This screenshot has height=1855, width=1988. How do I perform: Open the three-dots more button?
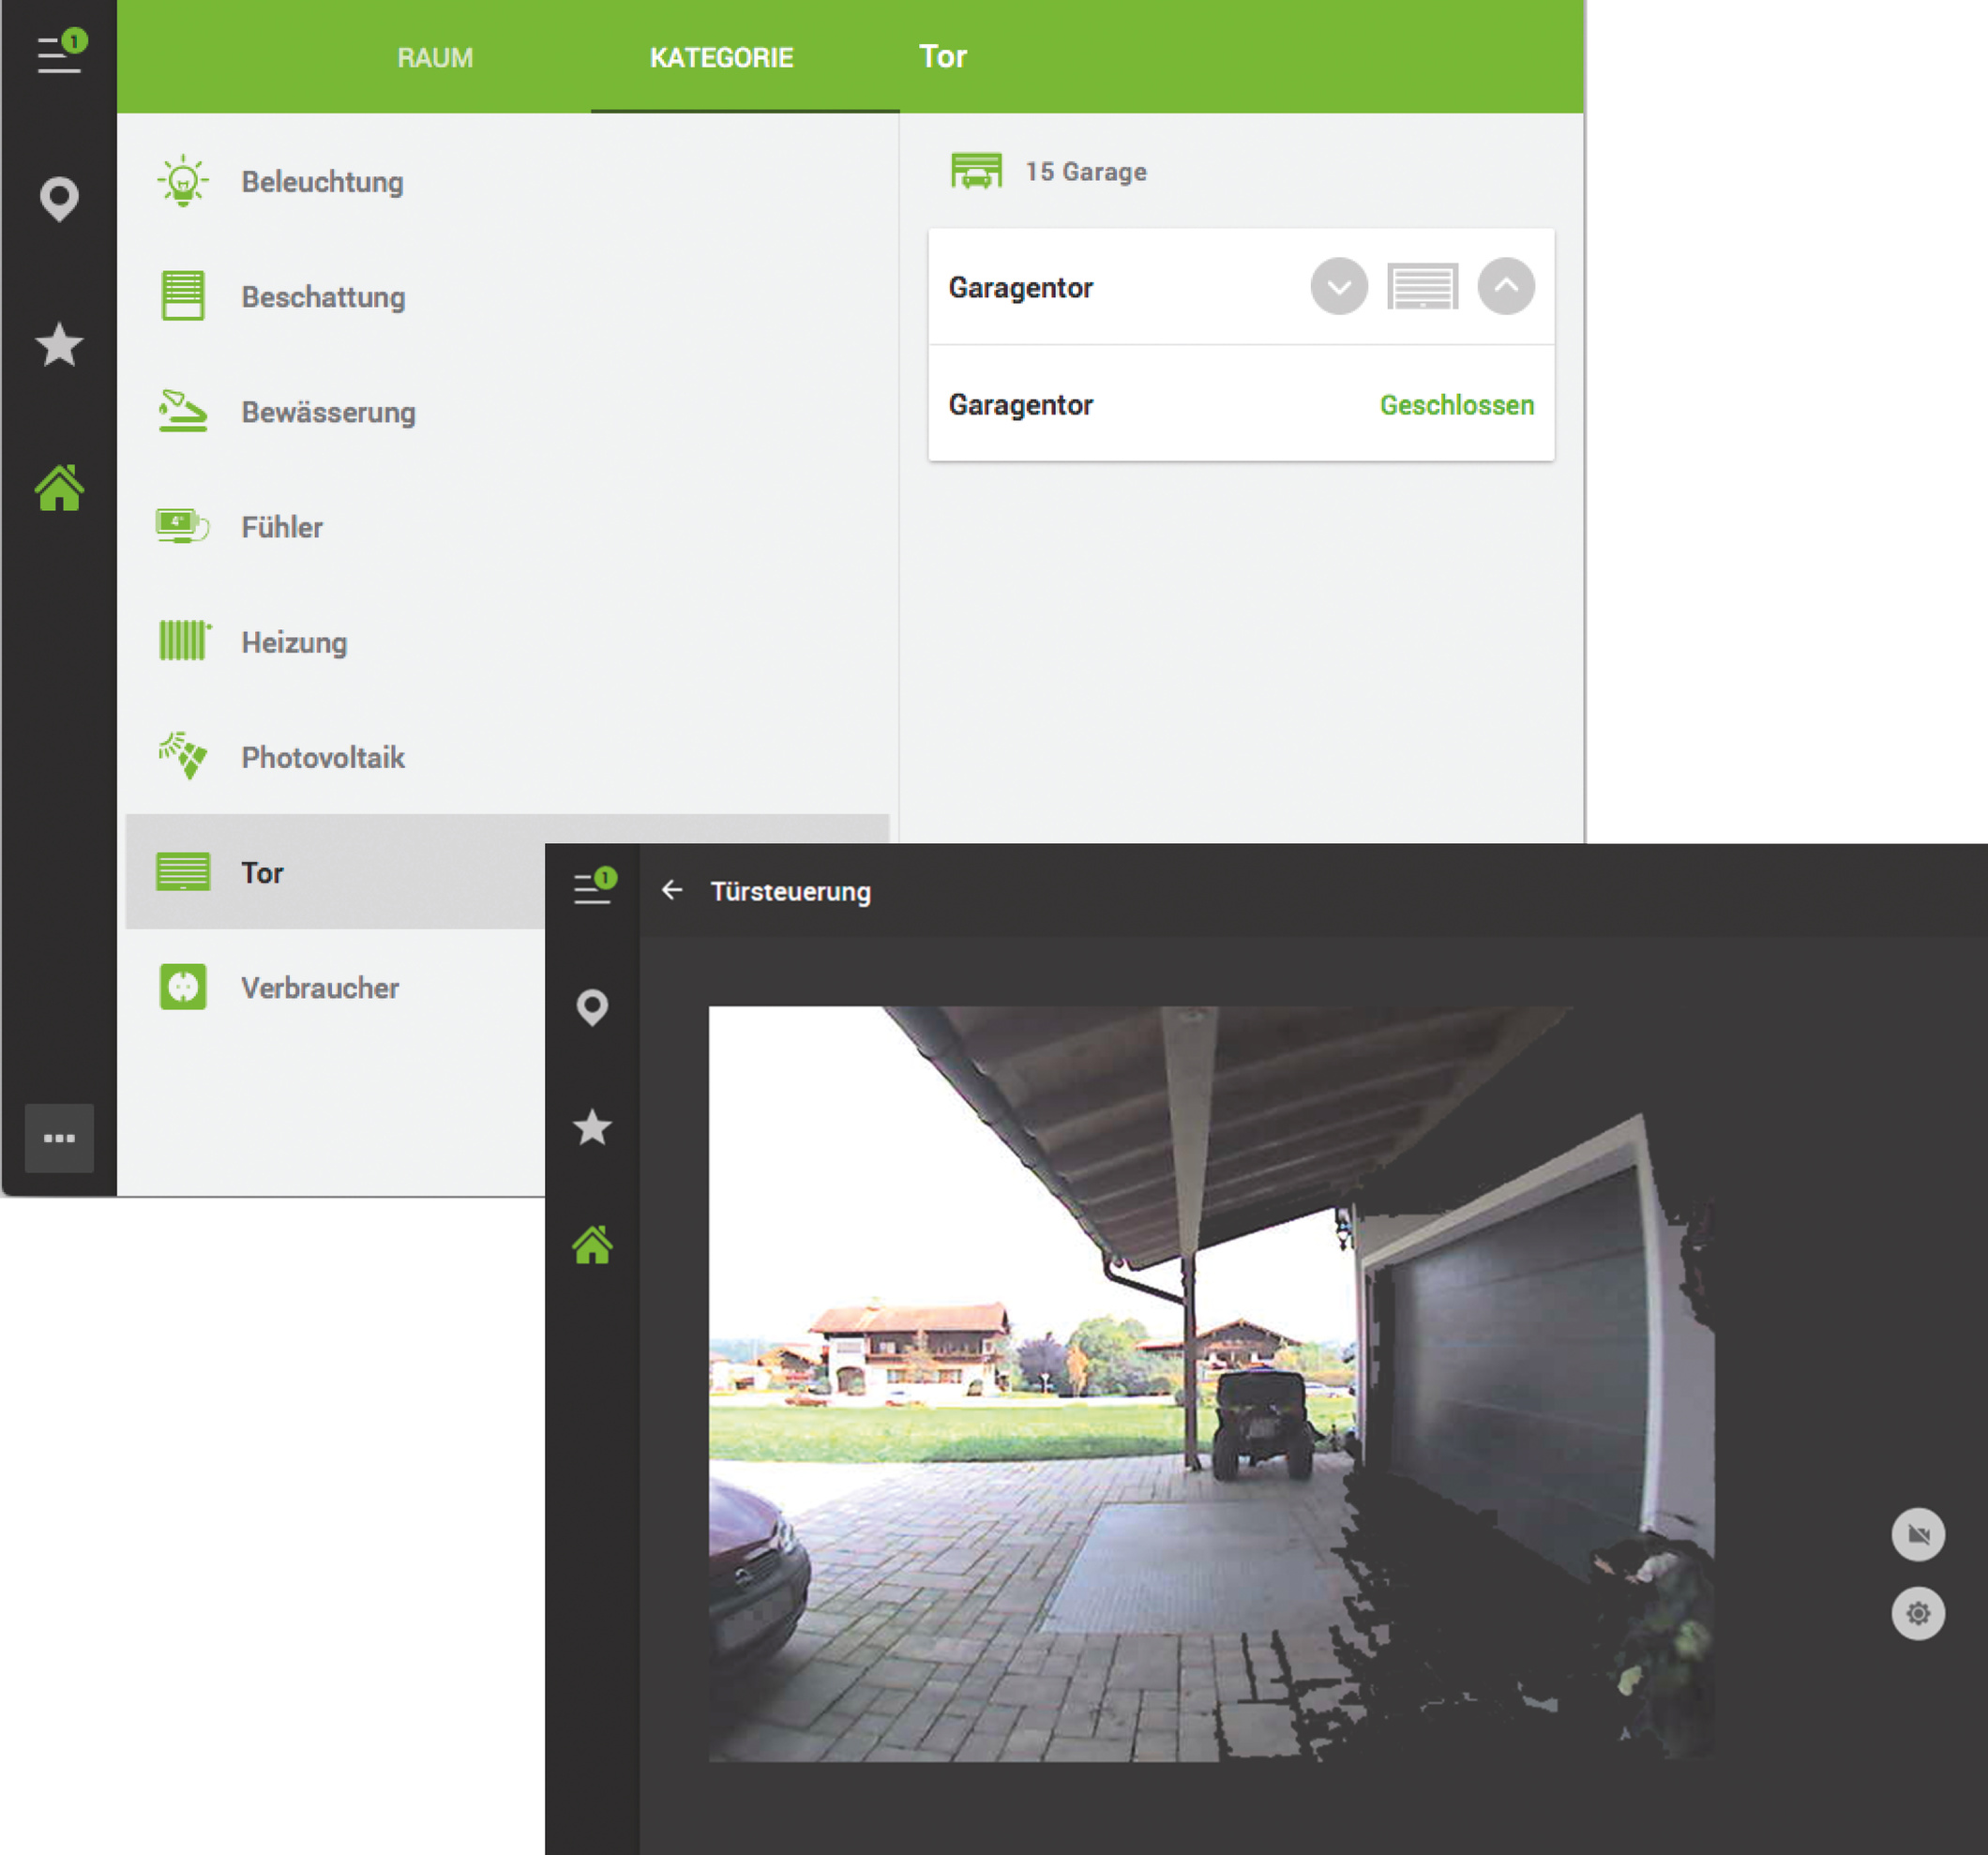tap(59, 1138)
